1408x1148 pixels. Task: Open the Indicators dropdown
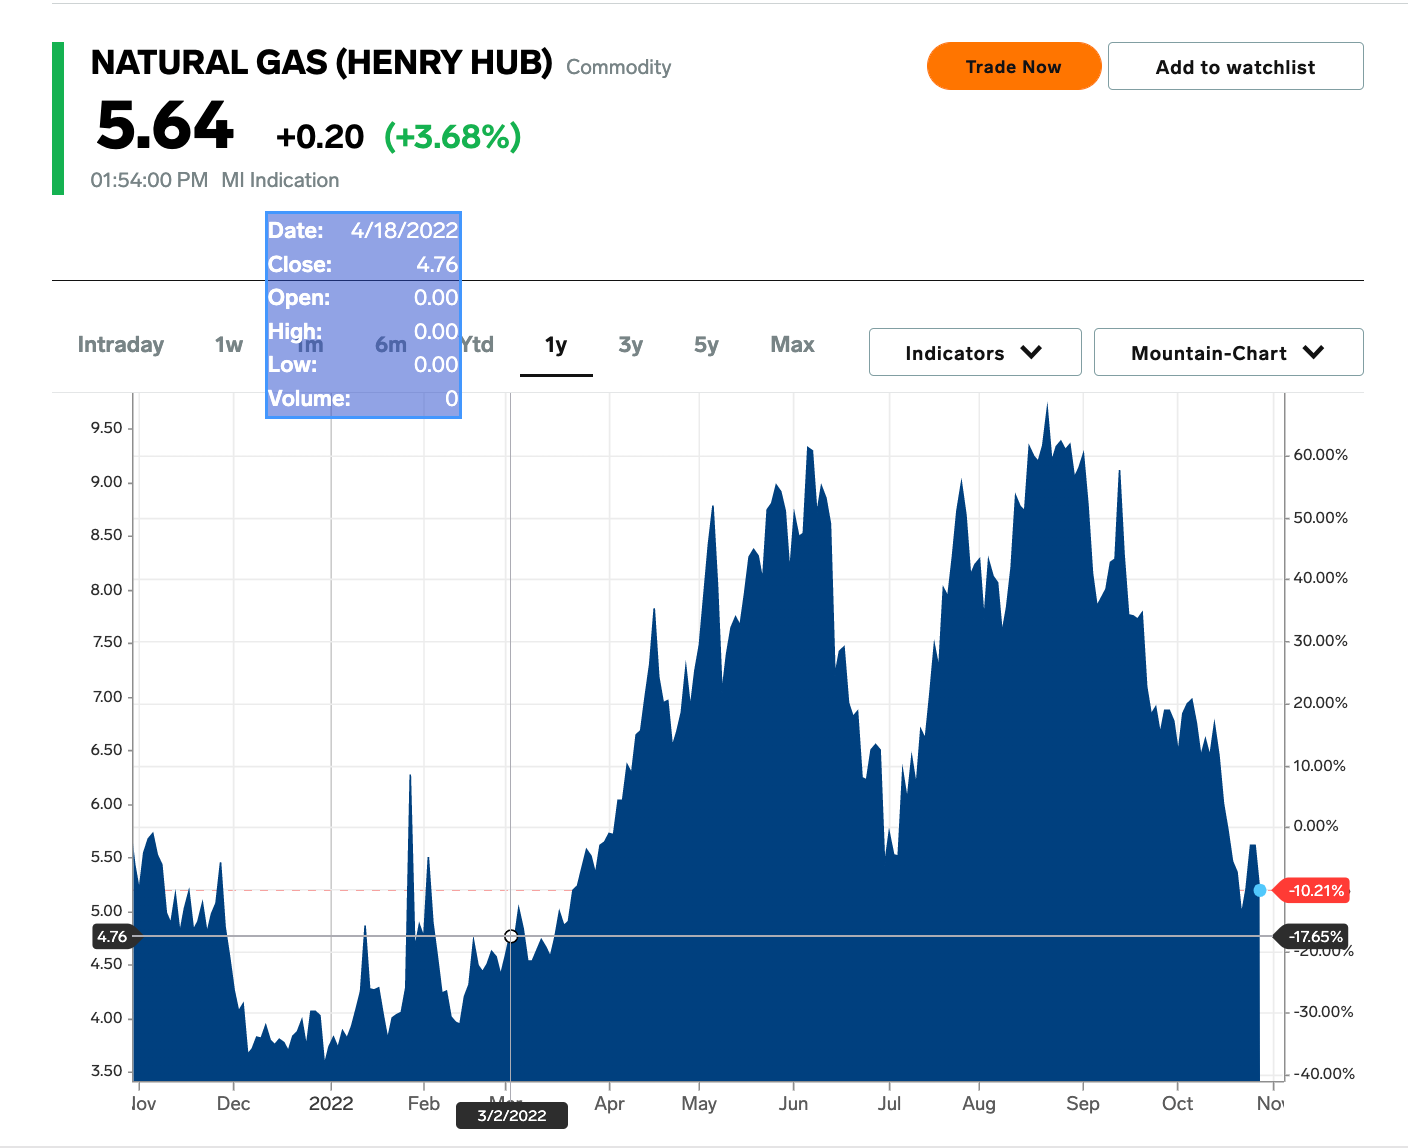[974, 353]
